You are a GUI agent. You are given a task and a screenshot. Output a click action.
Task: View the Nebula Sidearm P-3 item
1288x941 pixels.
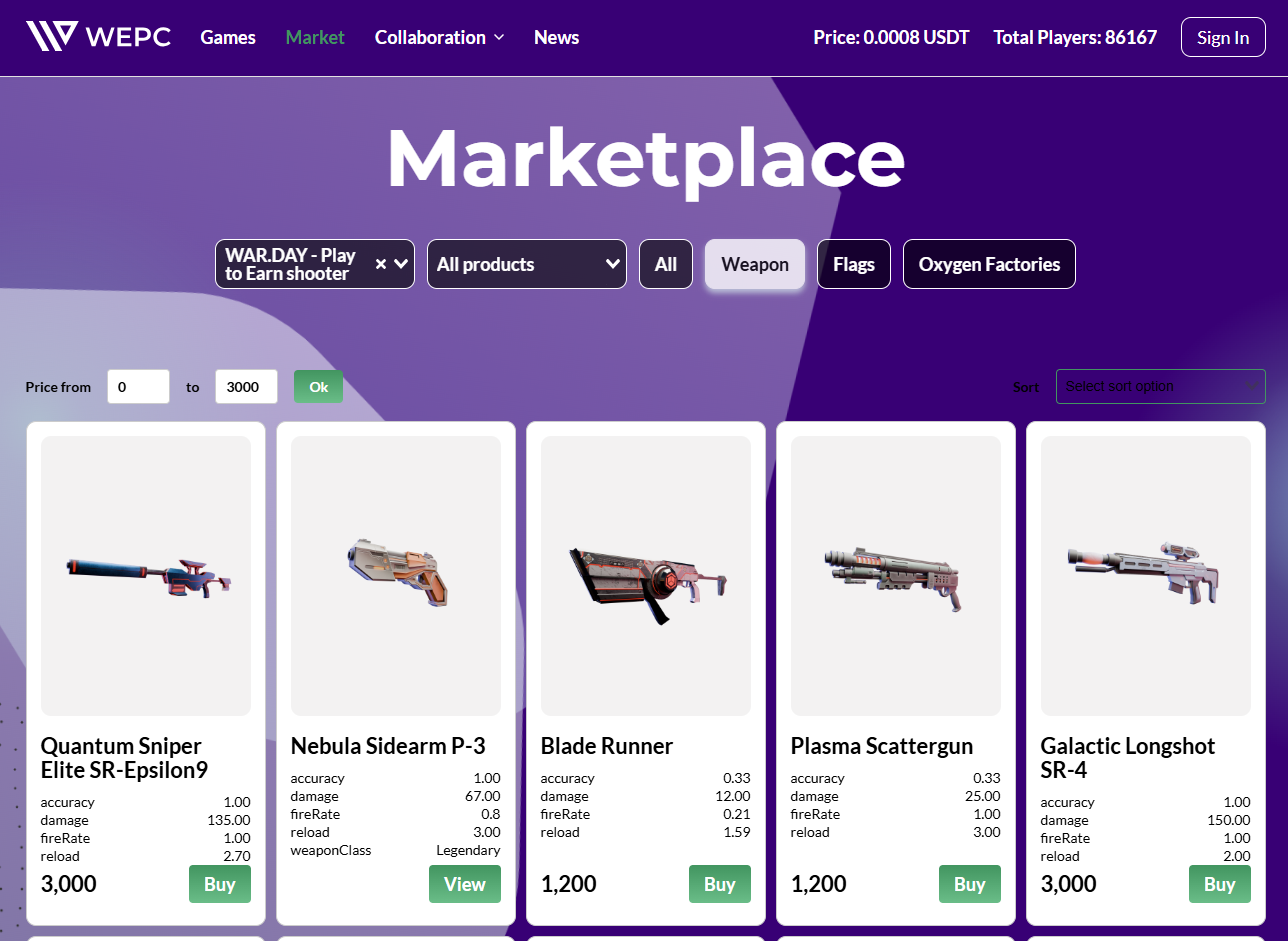(x=465, y=884)
